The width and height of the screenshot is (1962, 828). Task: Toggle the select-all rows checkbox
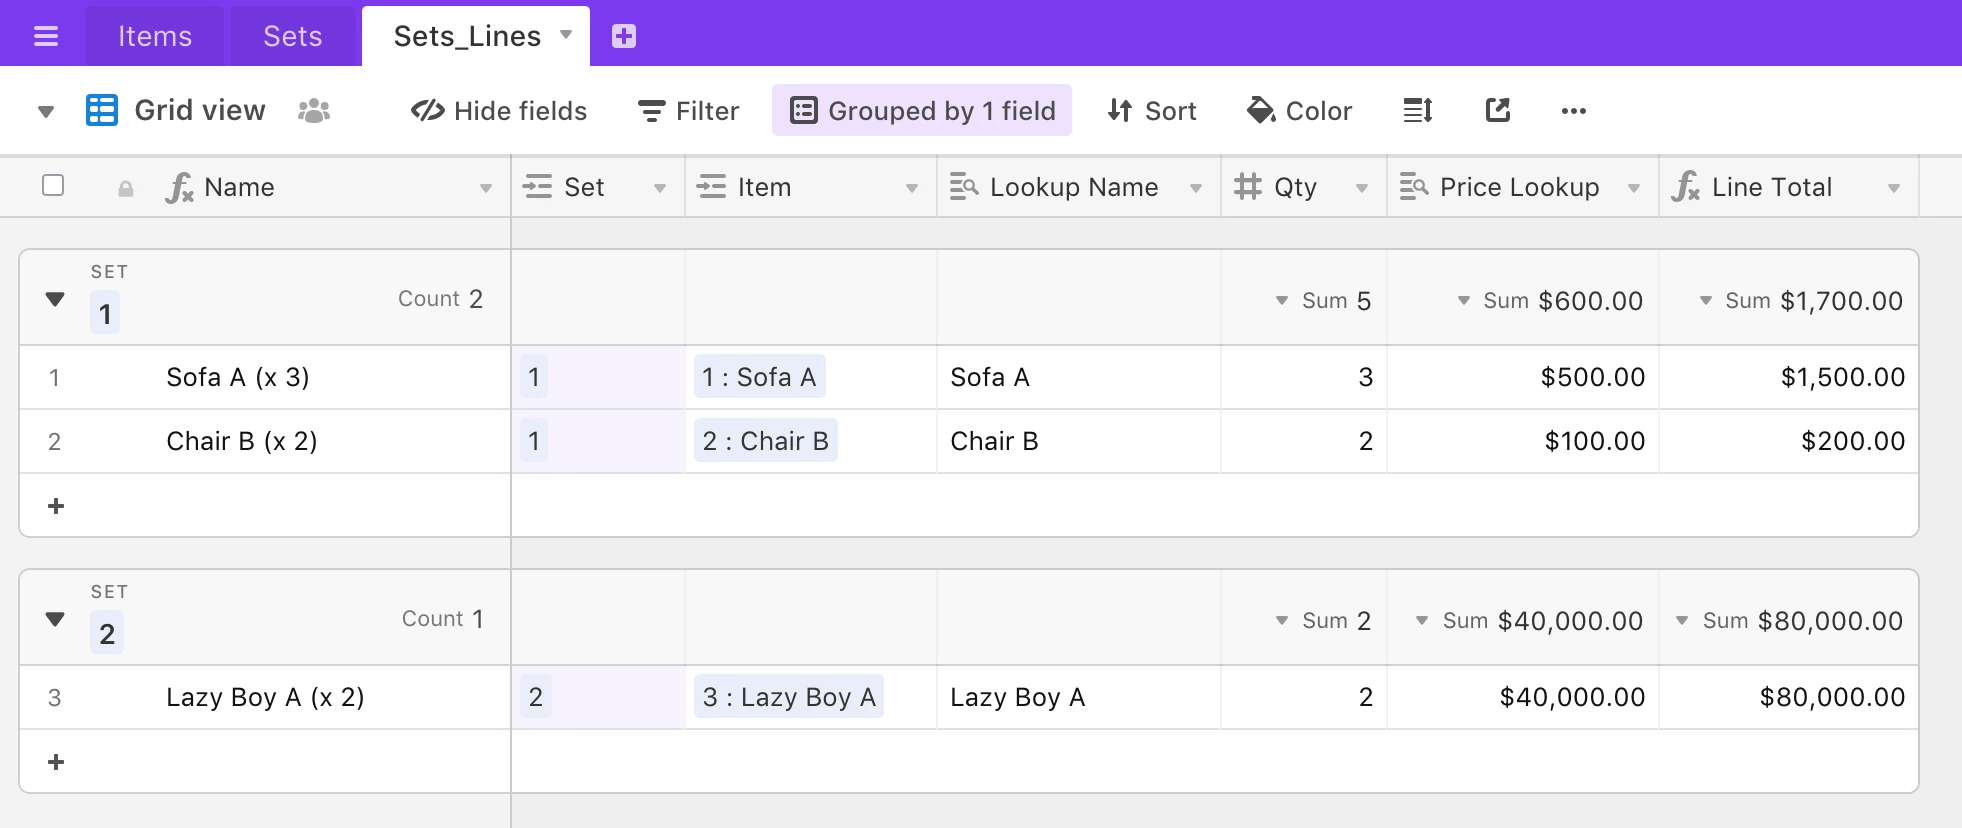coord(54,186)
